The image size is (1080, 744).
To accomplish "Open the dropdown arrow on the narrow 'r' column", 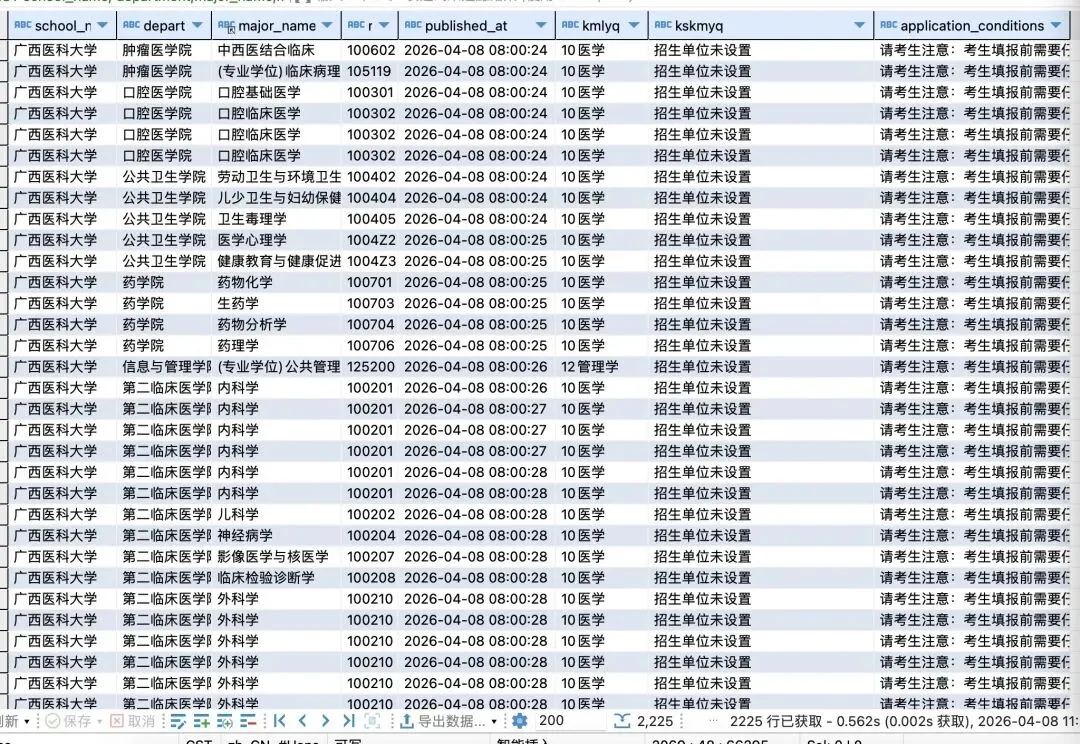I will click(x=384, y=25).
